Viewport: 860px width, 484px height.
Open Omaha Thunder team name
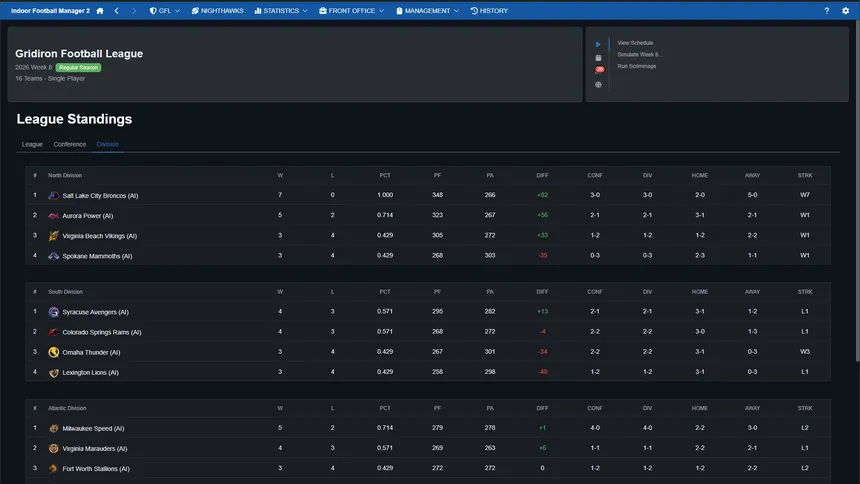click(x=91, y=352)
